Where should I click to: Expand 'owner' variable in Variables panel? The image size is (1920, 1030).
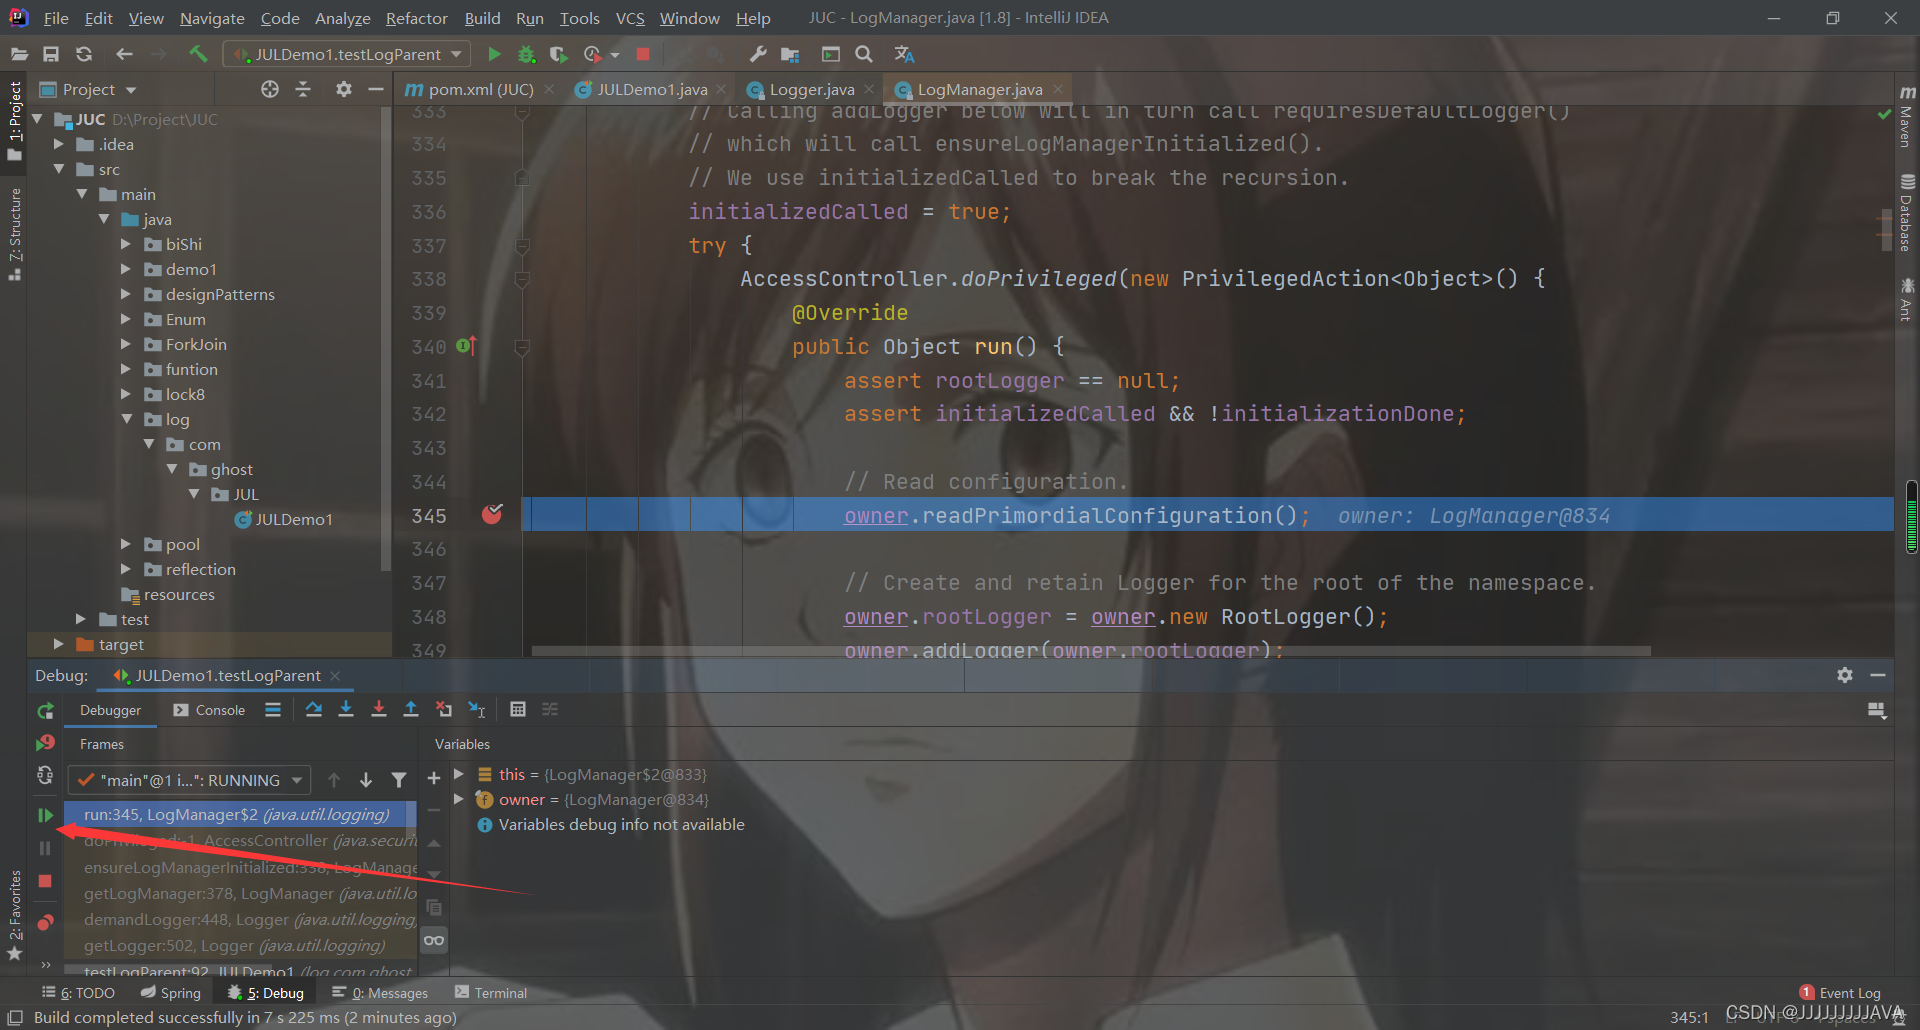pyautogui.click(x=459, y=799)
